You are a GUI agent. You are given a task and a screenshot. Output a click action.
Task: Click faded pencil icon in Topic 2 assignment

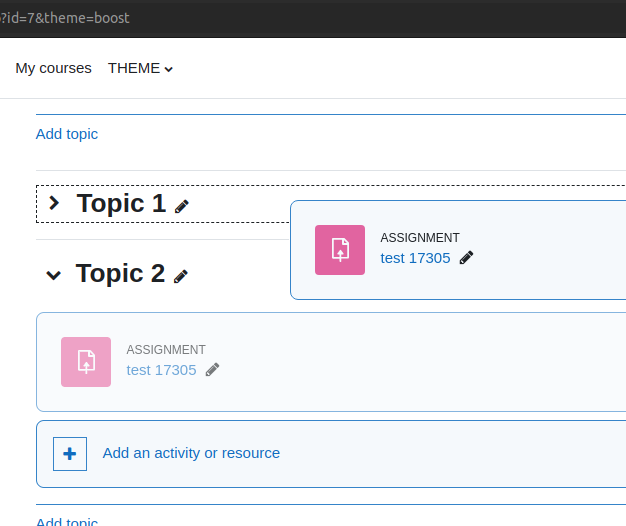212,370
